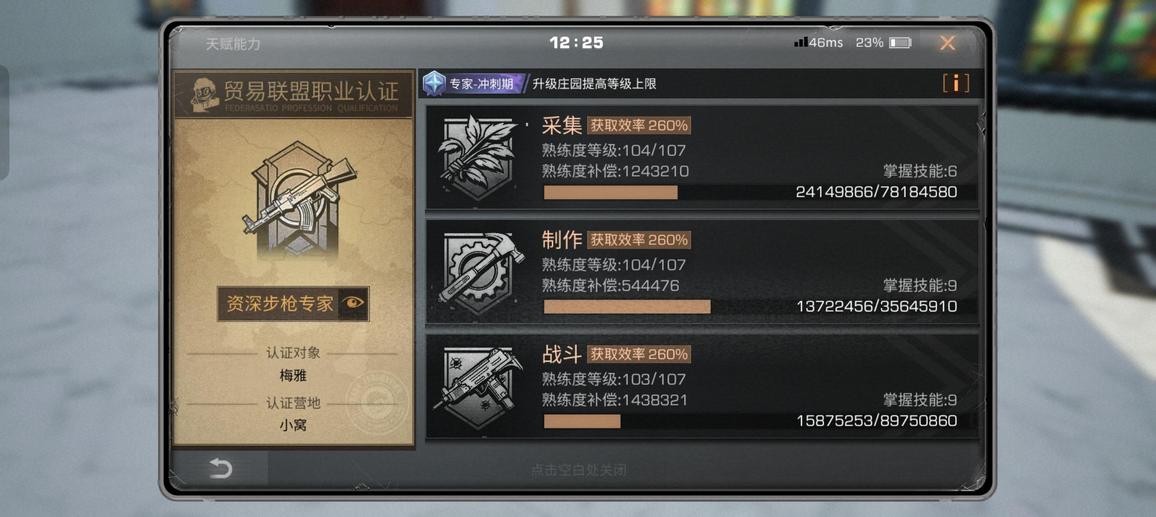Close the panel with the orange X
The image size is (1156, 517).
point(947,43)
